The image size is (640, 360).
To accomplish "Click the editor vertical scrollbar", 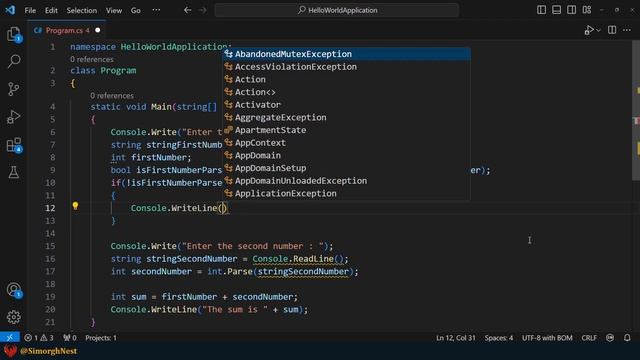I will click(x=636, y=110).
